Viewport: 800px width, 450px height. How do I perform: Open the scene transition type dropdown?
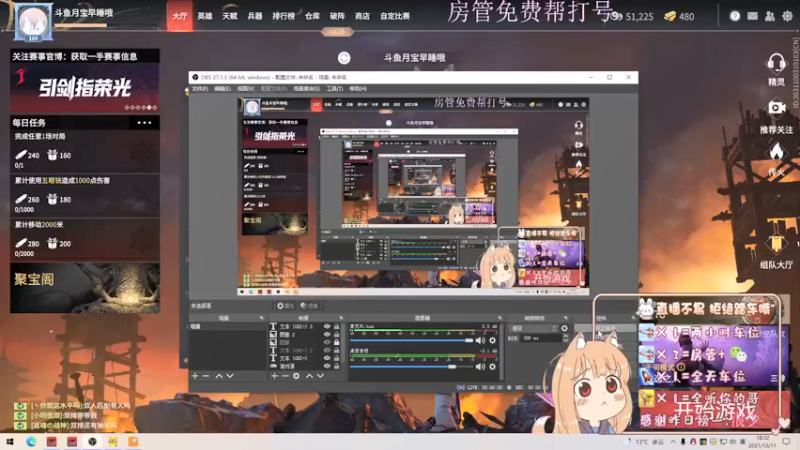tap(534, 329)
